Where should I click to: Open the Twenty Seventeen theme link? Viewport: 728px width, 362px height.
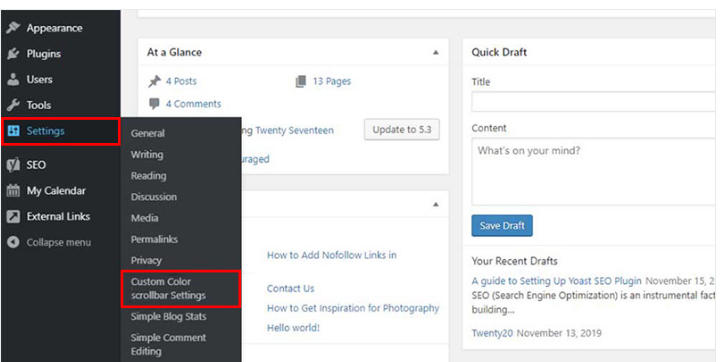(294, 130)
